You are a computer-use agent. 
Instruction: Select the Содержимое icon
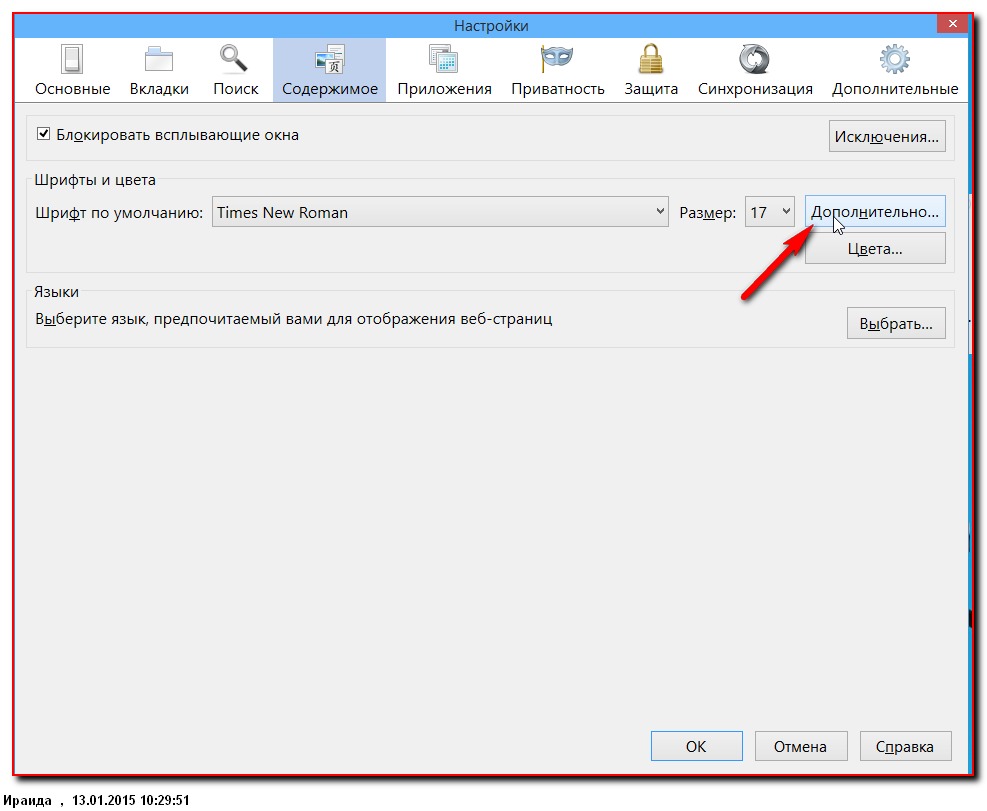(x=330, y=59)
